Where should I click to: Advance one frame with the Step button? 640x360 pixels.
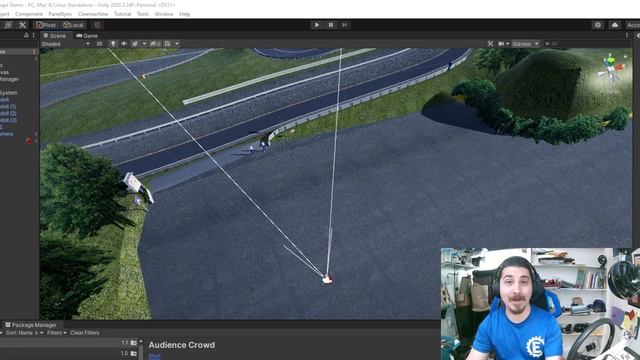point(345,25)
